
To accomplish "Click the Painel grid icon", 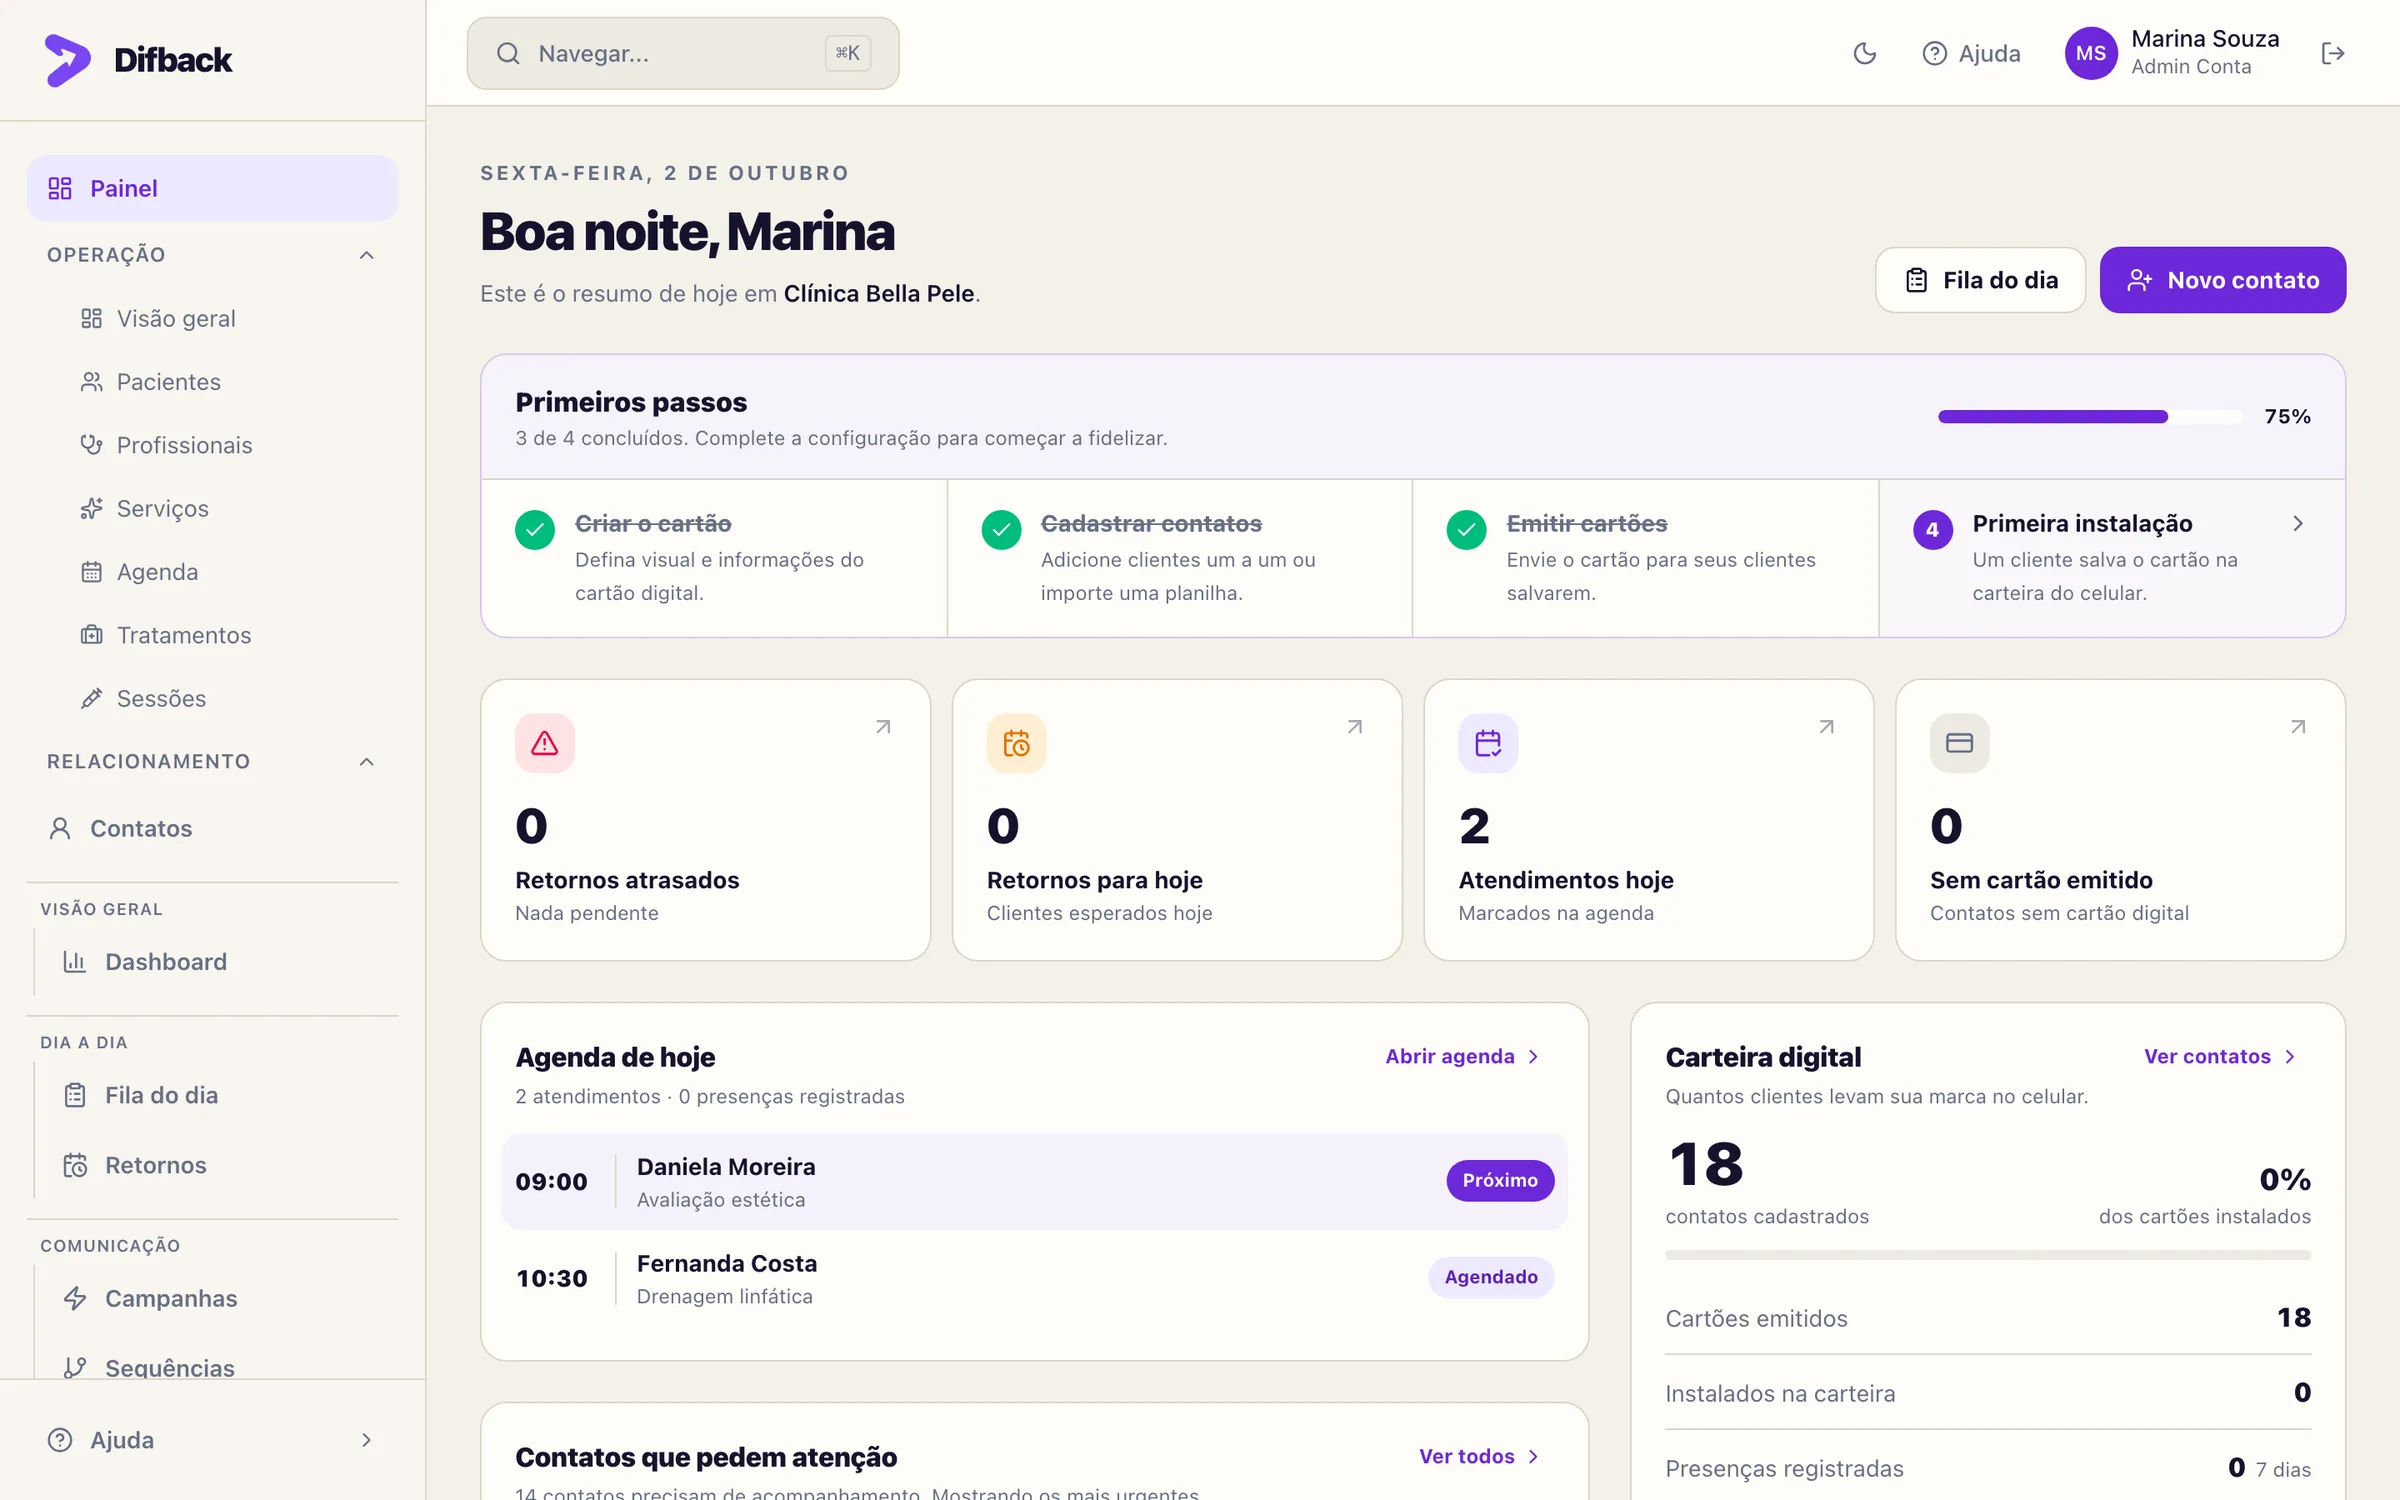I will coord(60,188).
